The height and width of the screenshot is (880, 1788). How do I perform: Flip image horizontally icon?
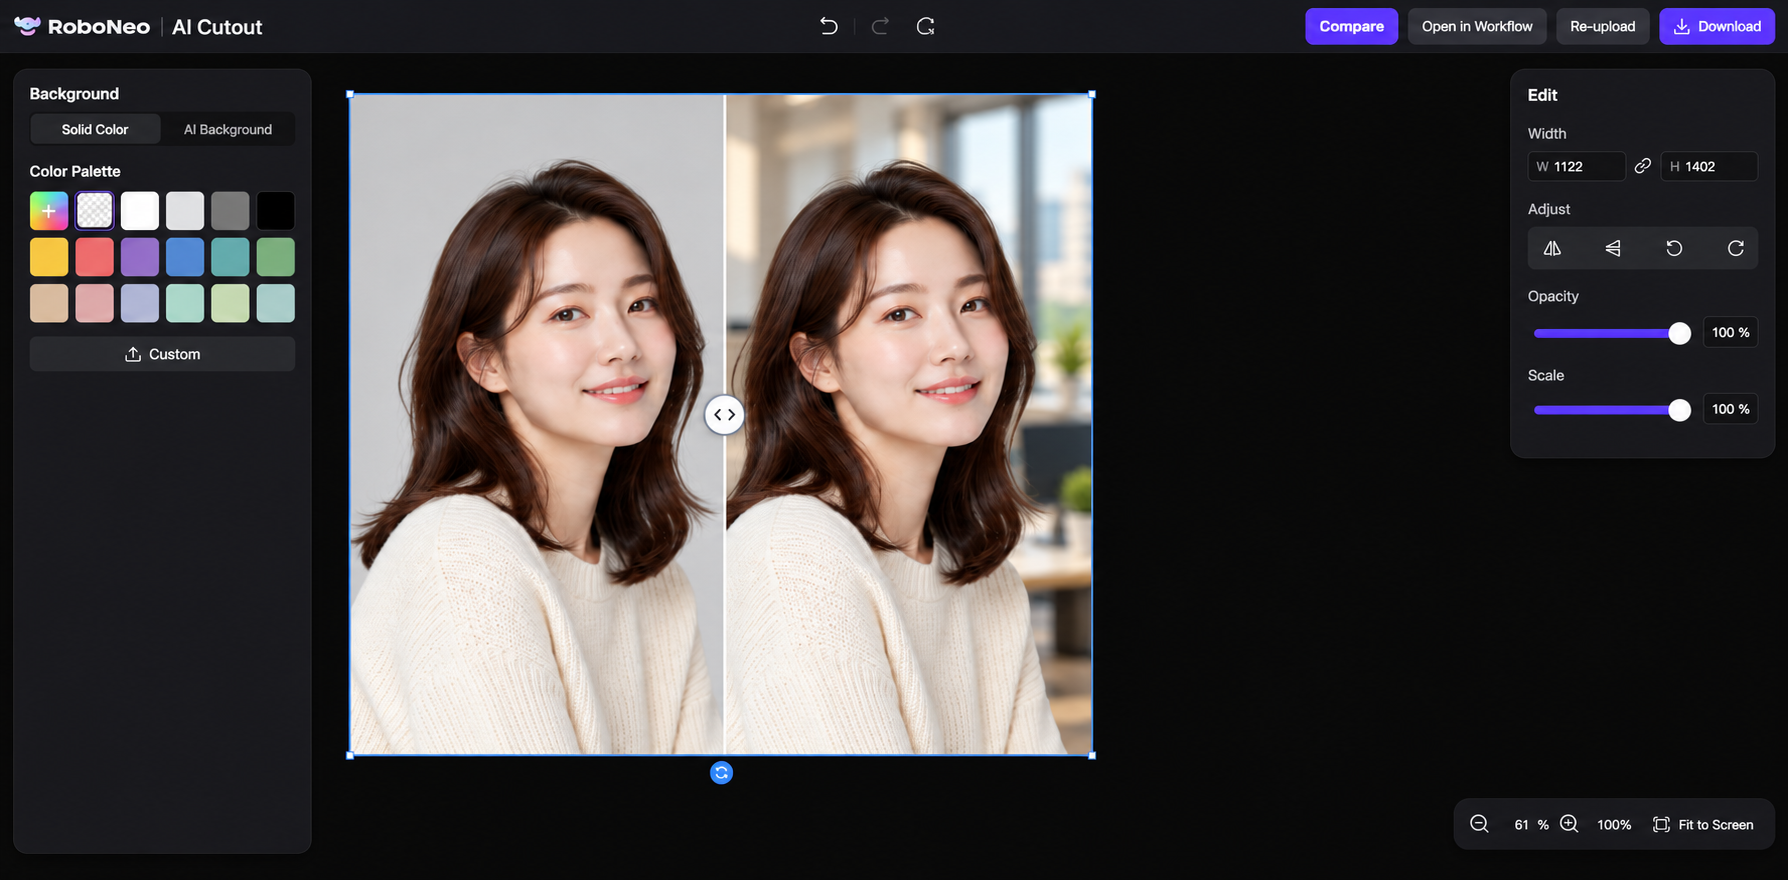(x=1552, y=248)
